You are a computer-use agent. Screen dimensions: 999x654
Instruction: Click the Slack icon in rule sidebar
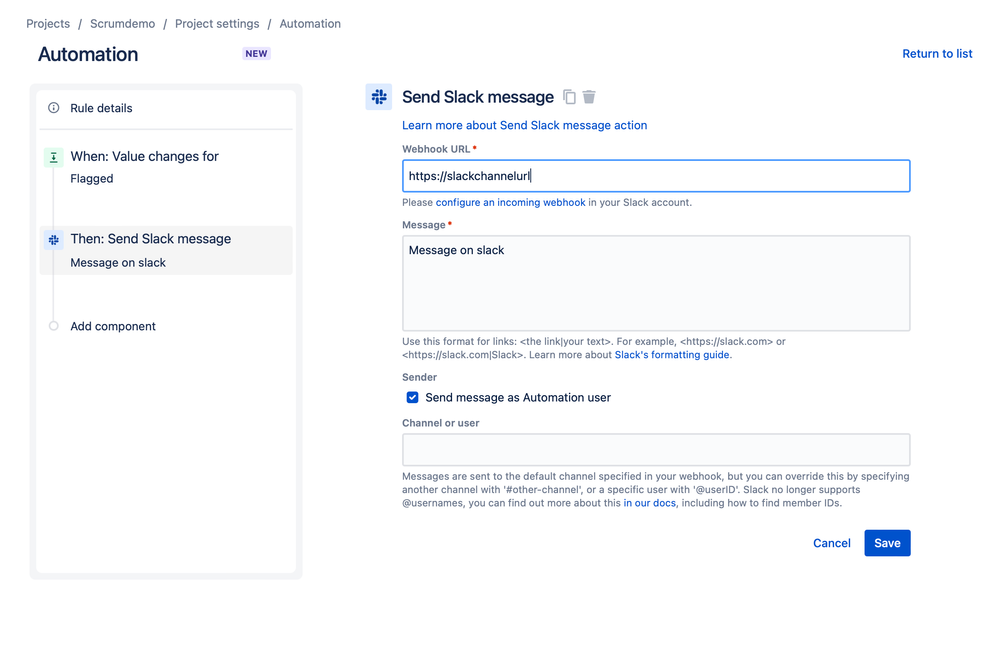(54, 240)
